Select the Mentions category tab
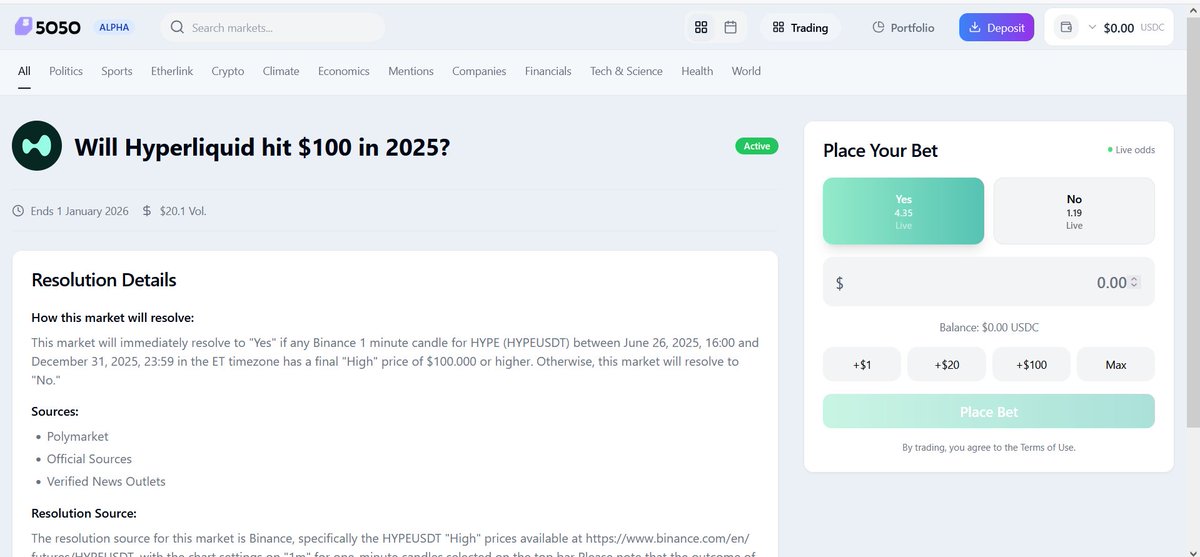 (411, 71)
